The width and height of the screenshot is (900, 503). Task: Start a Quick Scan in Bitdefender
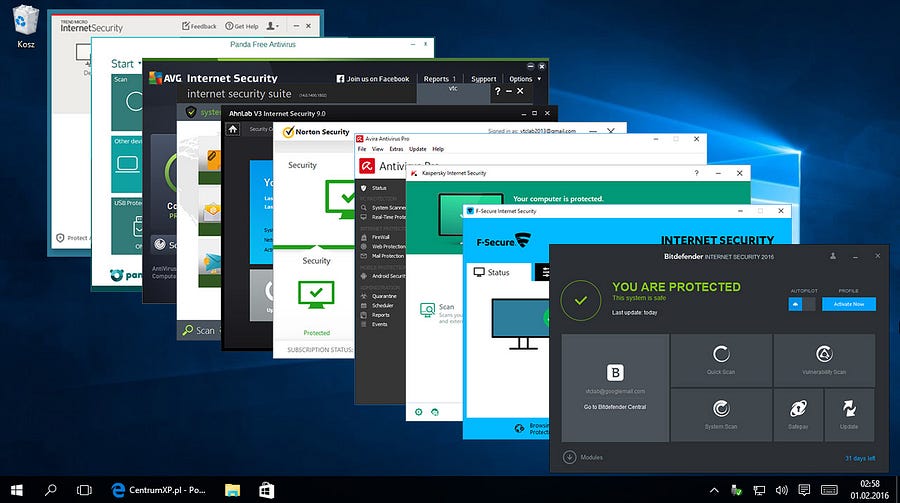point(721,360)
